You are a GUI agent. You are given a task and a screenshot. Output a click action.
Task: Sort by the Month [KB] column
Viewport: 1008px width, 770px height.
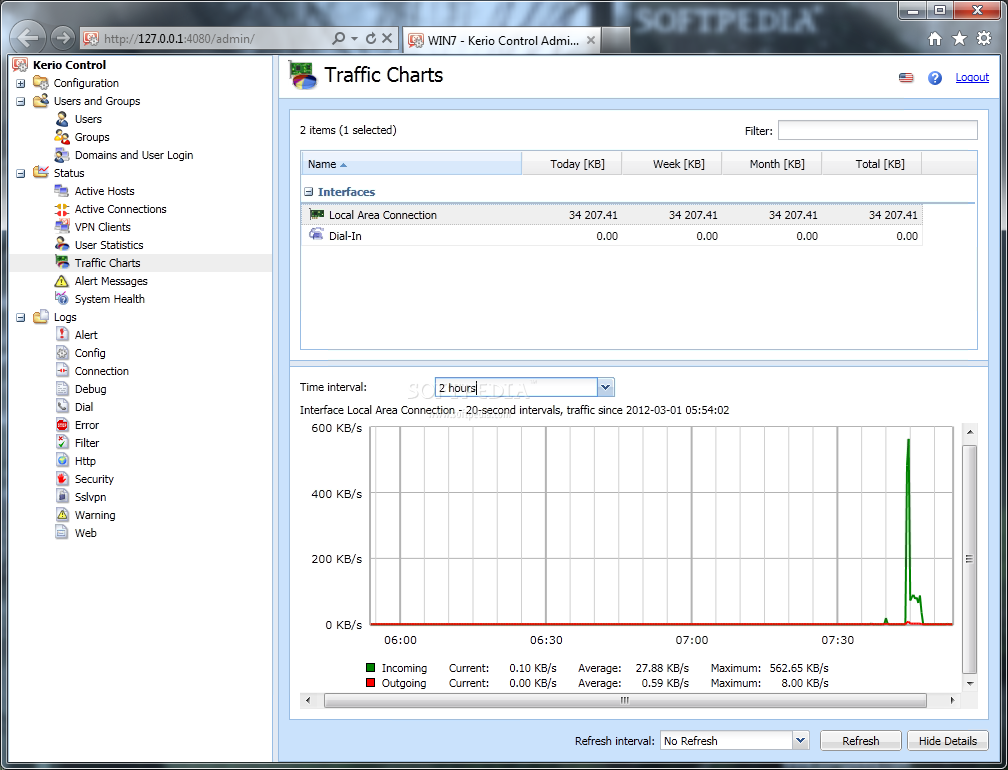(771, 164)
